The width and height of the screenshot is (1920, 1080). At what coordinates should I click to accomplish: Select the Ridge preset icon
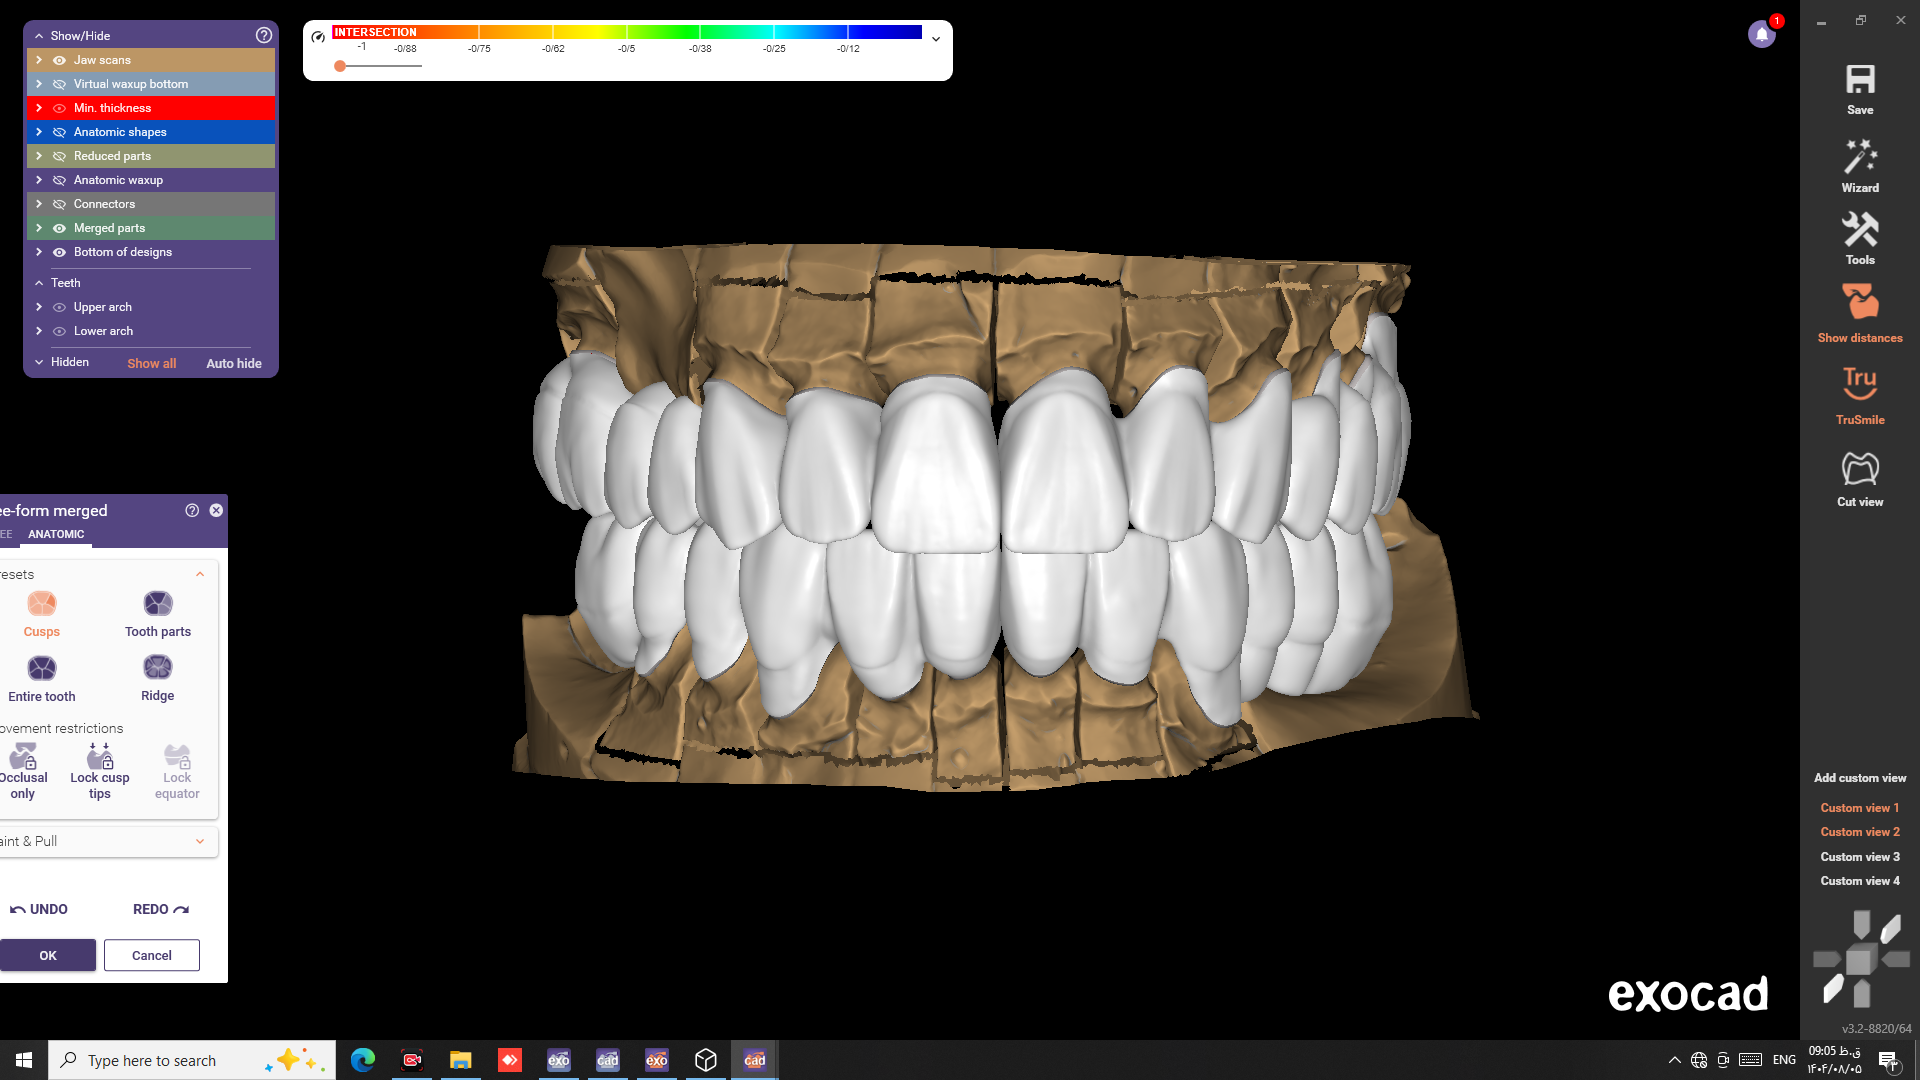pyautogui.click(x=158, y=668)
